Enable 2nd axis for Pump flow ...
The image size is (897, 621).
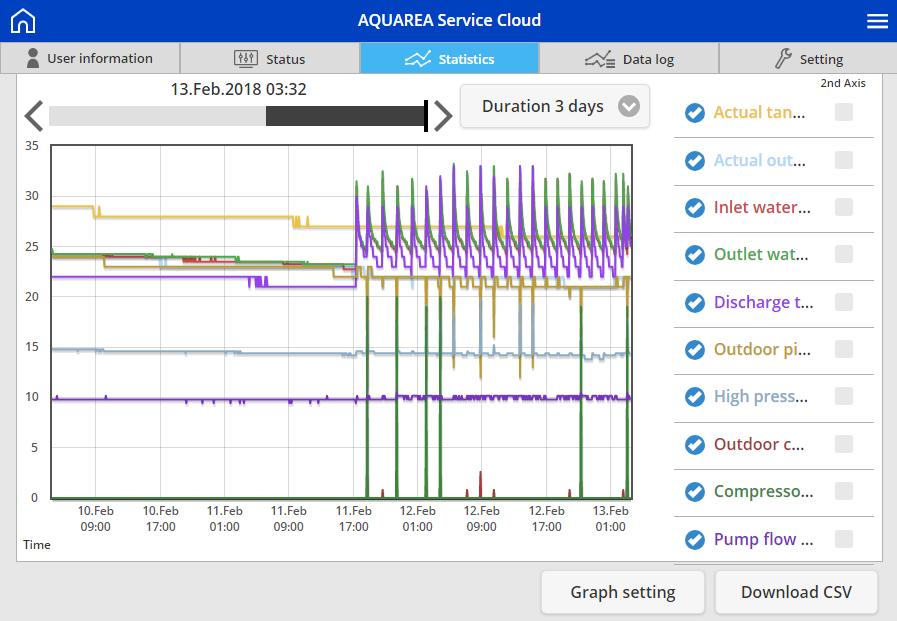844,539
